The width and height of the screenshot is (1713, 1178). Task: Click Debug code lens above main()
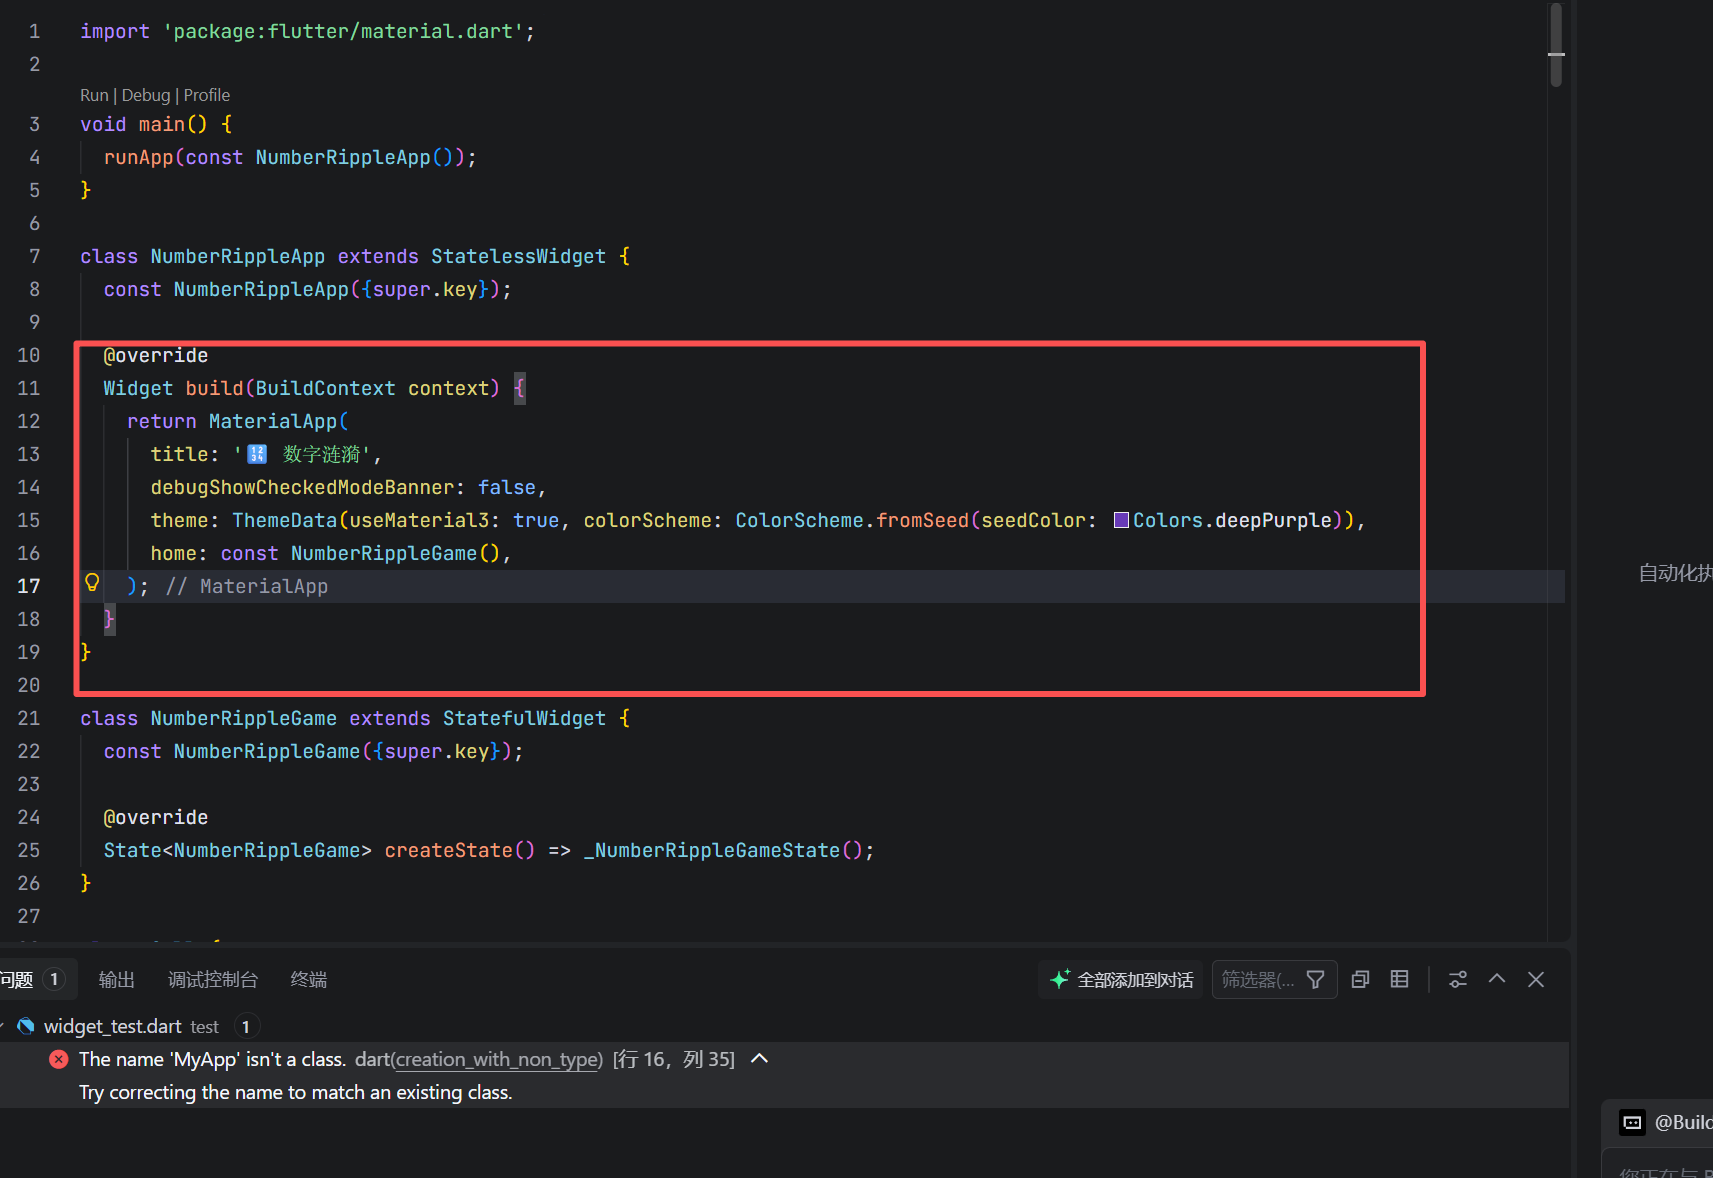coord(146,95)
